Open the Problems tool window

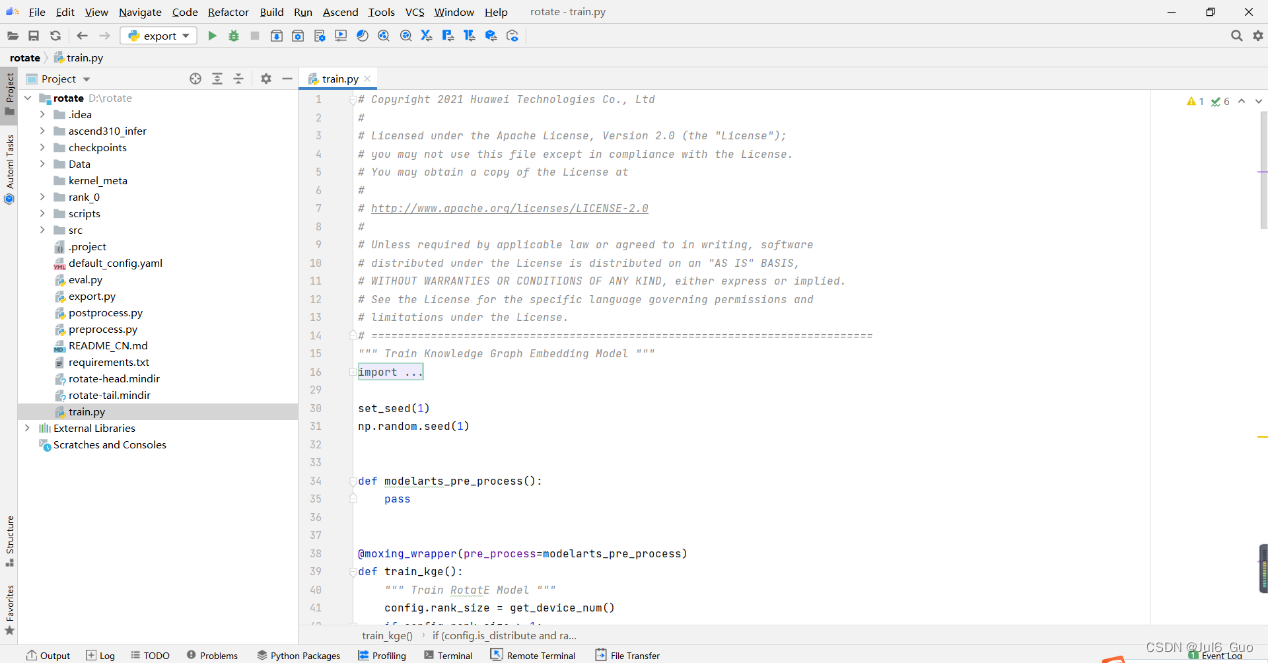pyautogui.click(x=212, y=655)
